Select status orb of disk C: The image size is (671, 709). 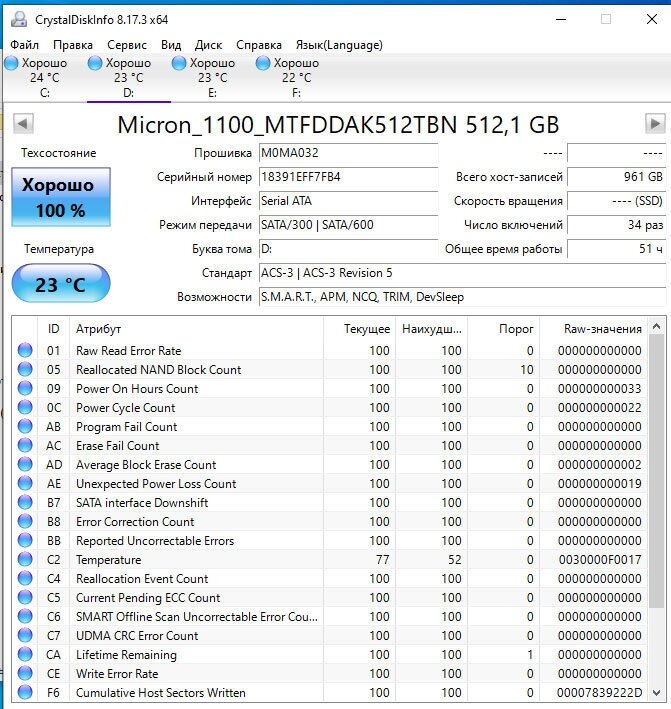click(11, 63)
